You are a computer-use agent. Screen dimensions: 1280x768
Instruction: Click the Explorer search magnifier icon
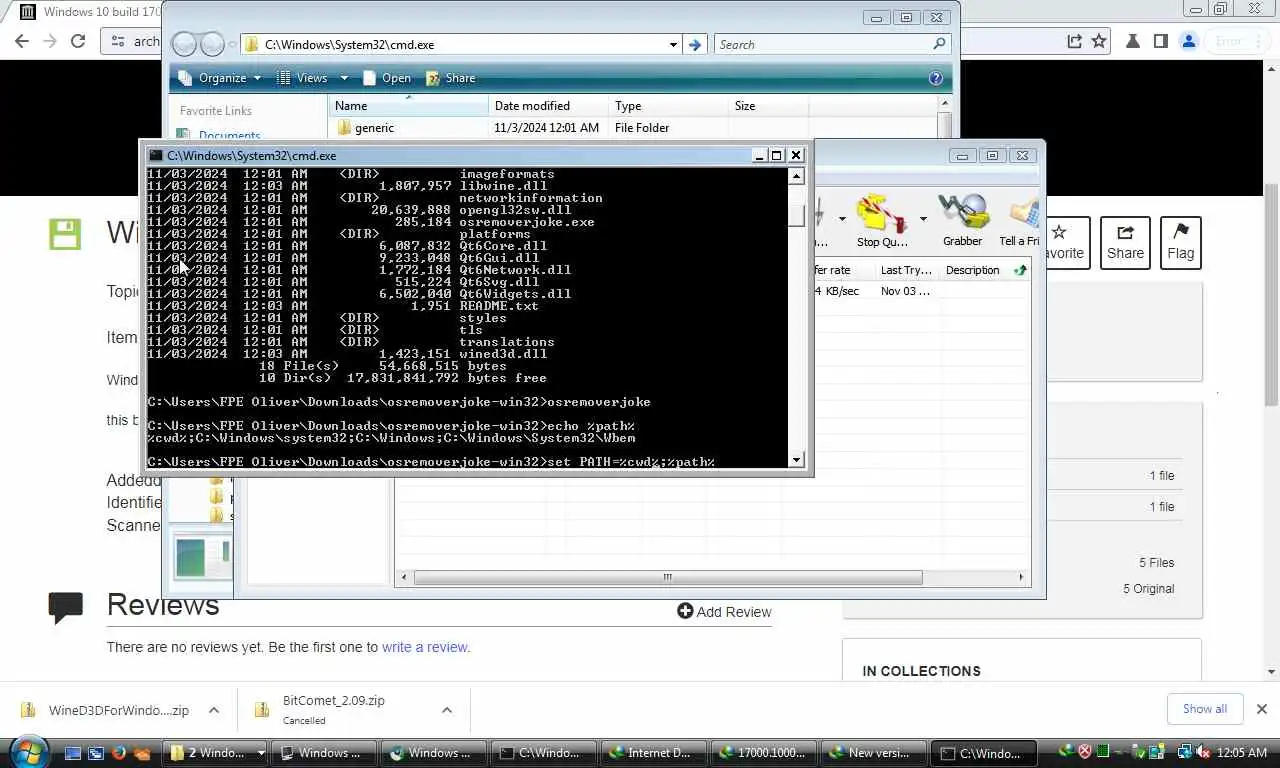[x=939, y=44]
